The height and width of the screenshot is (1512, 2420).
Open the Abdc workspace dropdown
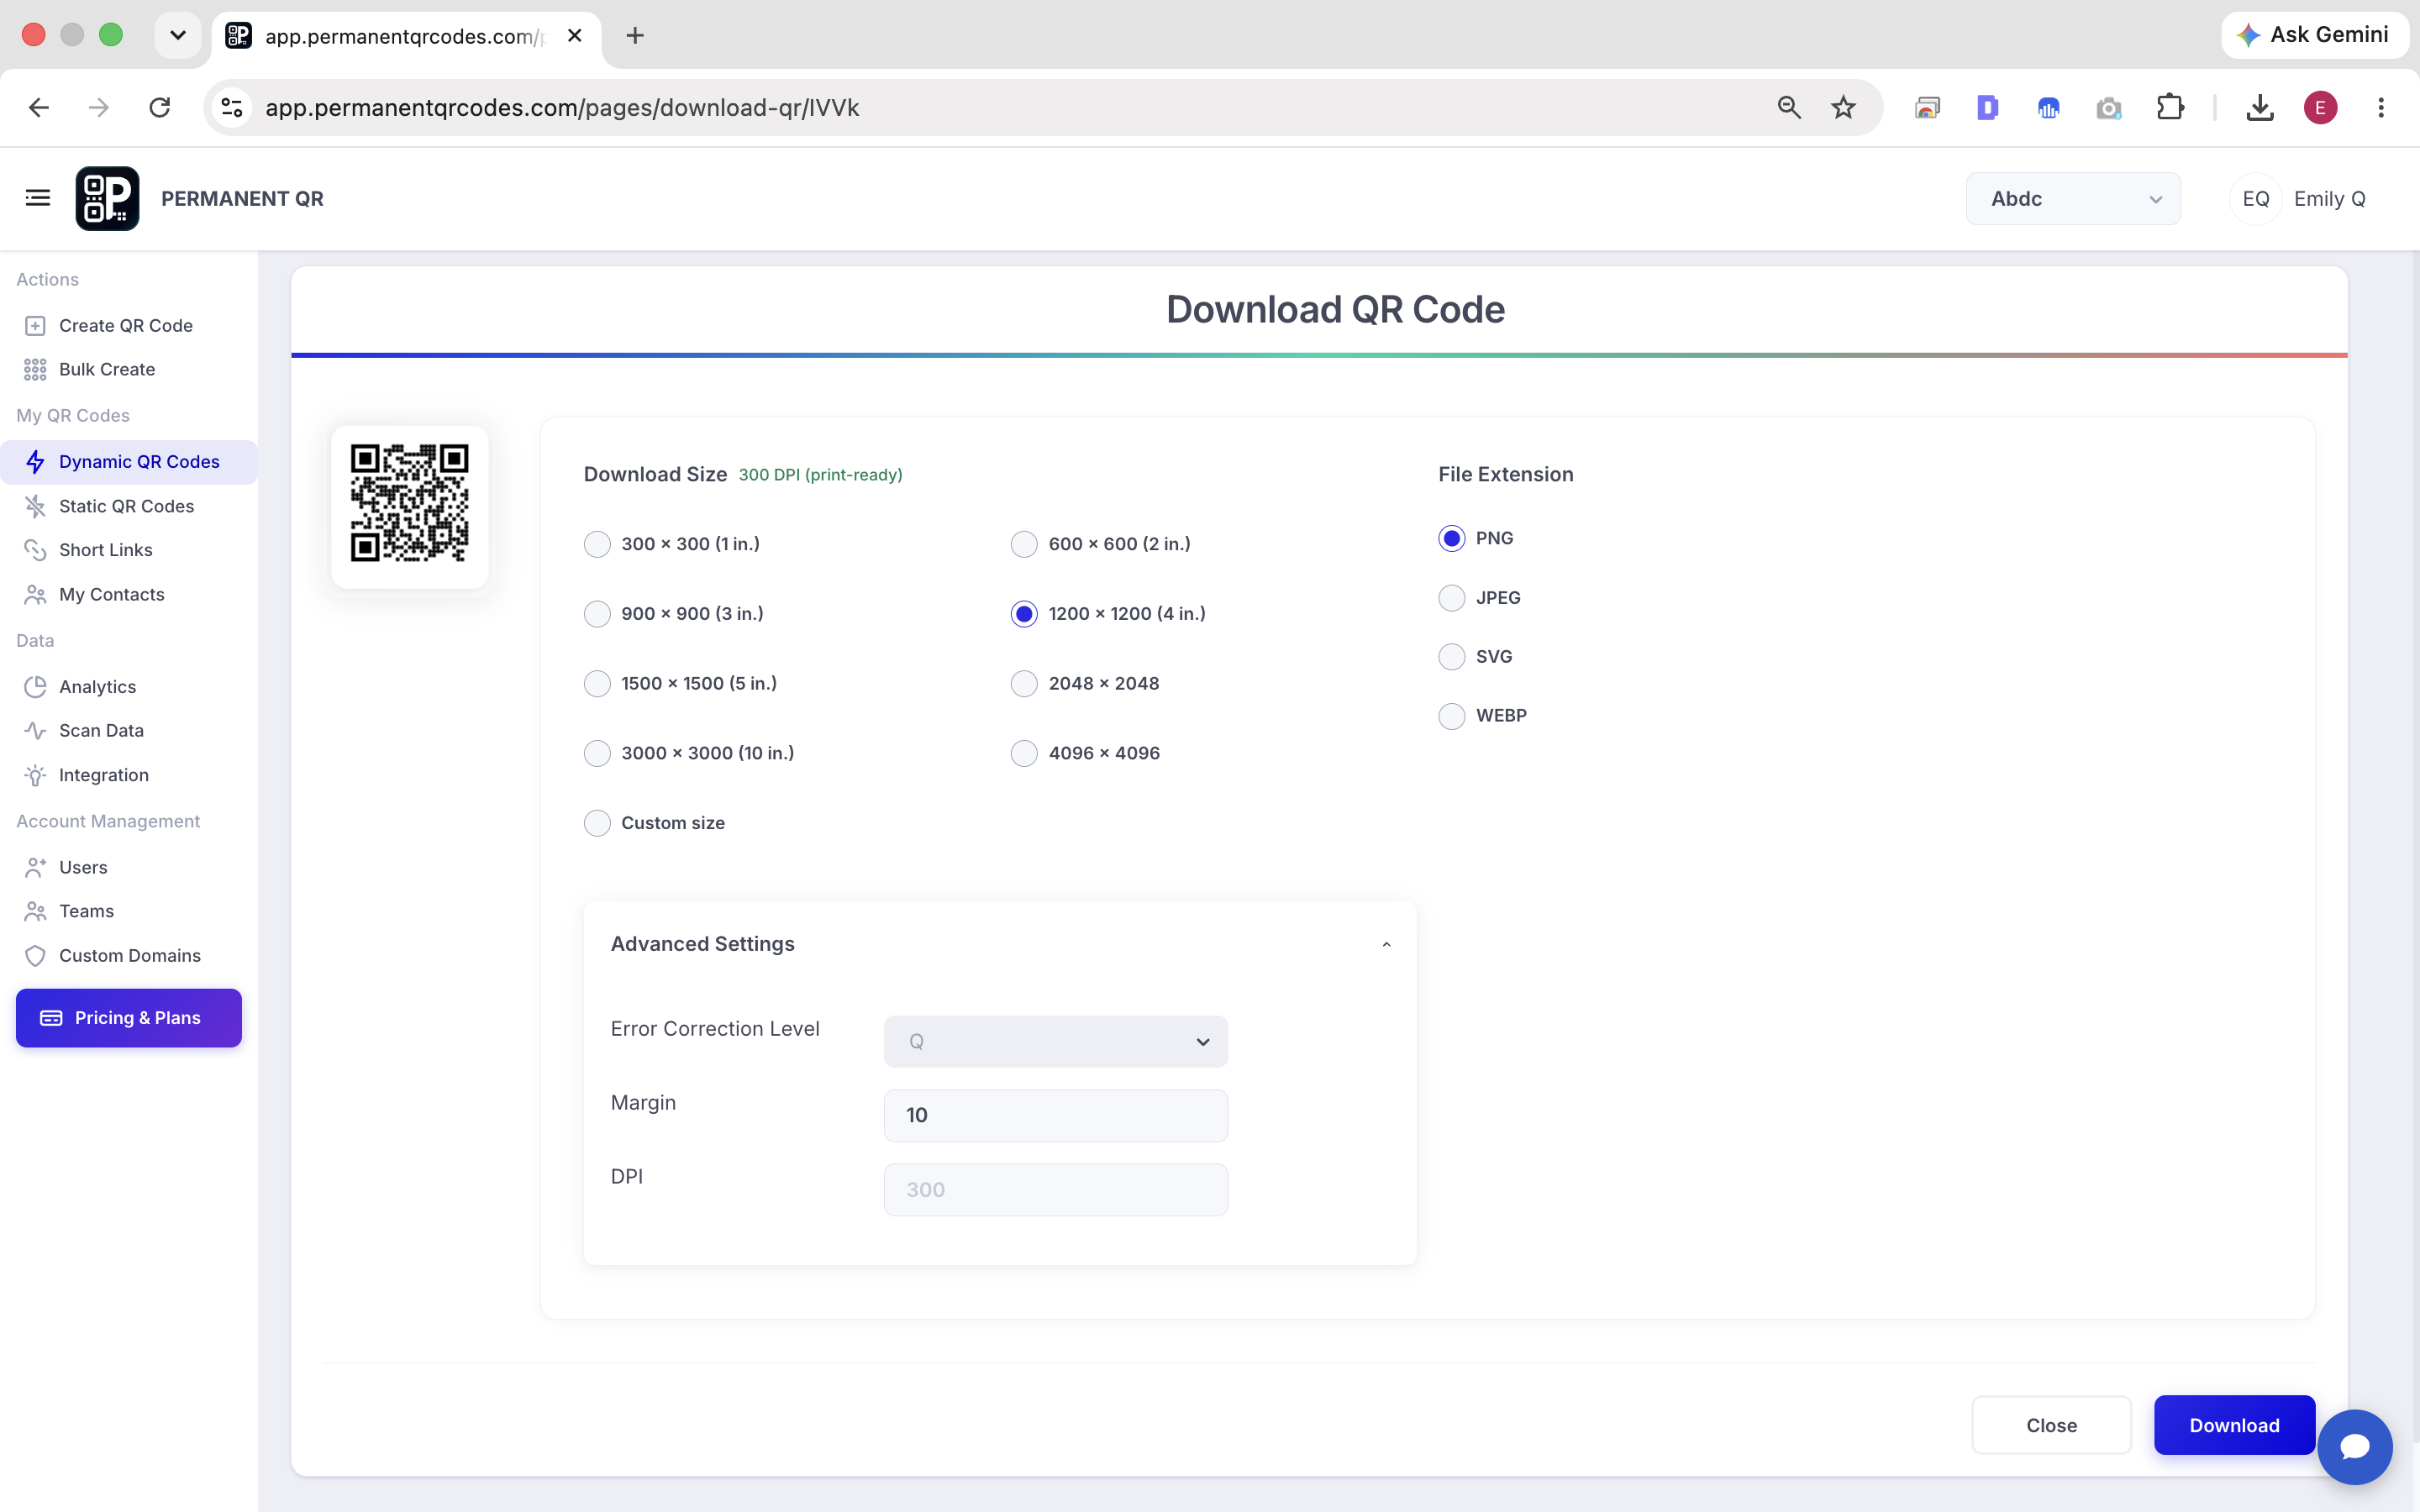pyautogui.click(x=2073, y=199)
